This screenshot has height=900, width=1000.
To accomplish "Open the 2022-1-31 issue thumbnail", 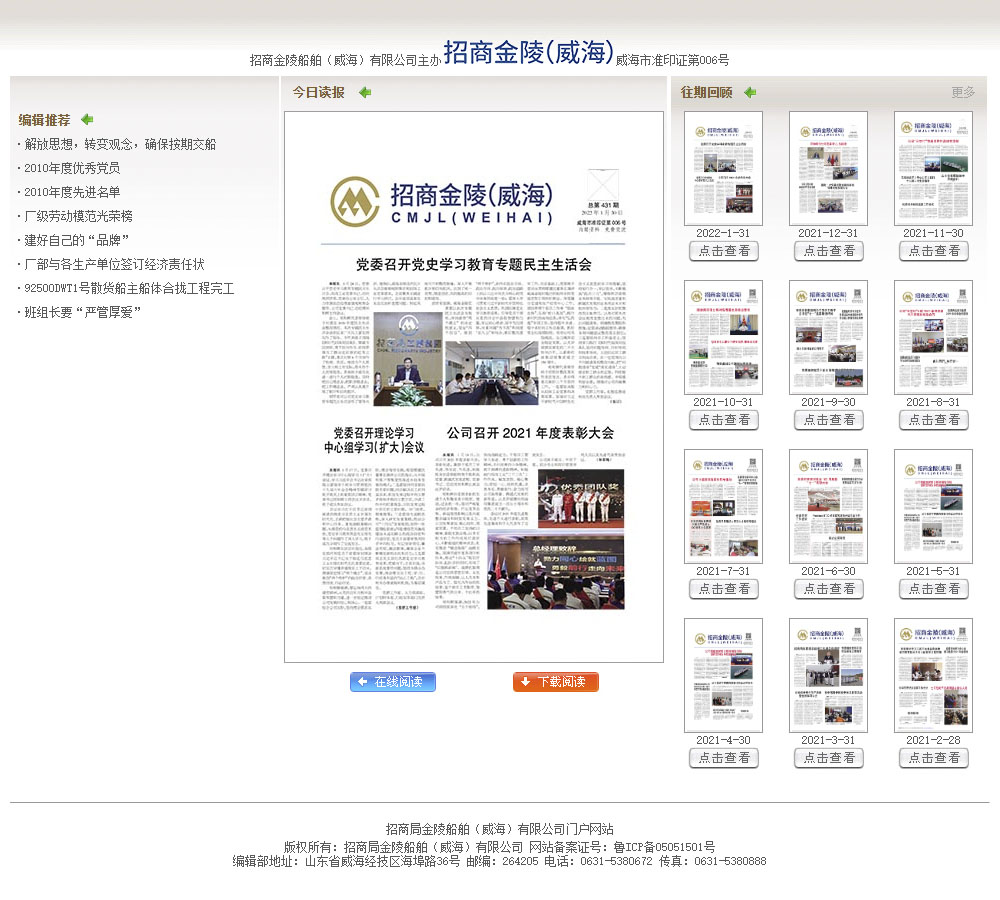I will click(x=723, y=168).
